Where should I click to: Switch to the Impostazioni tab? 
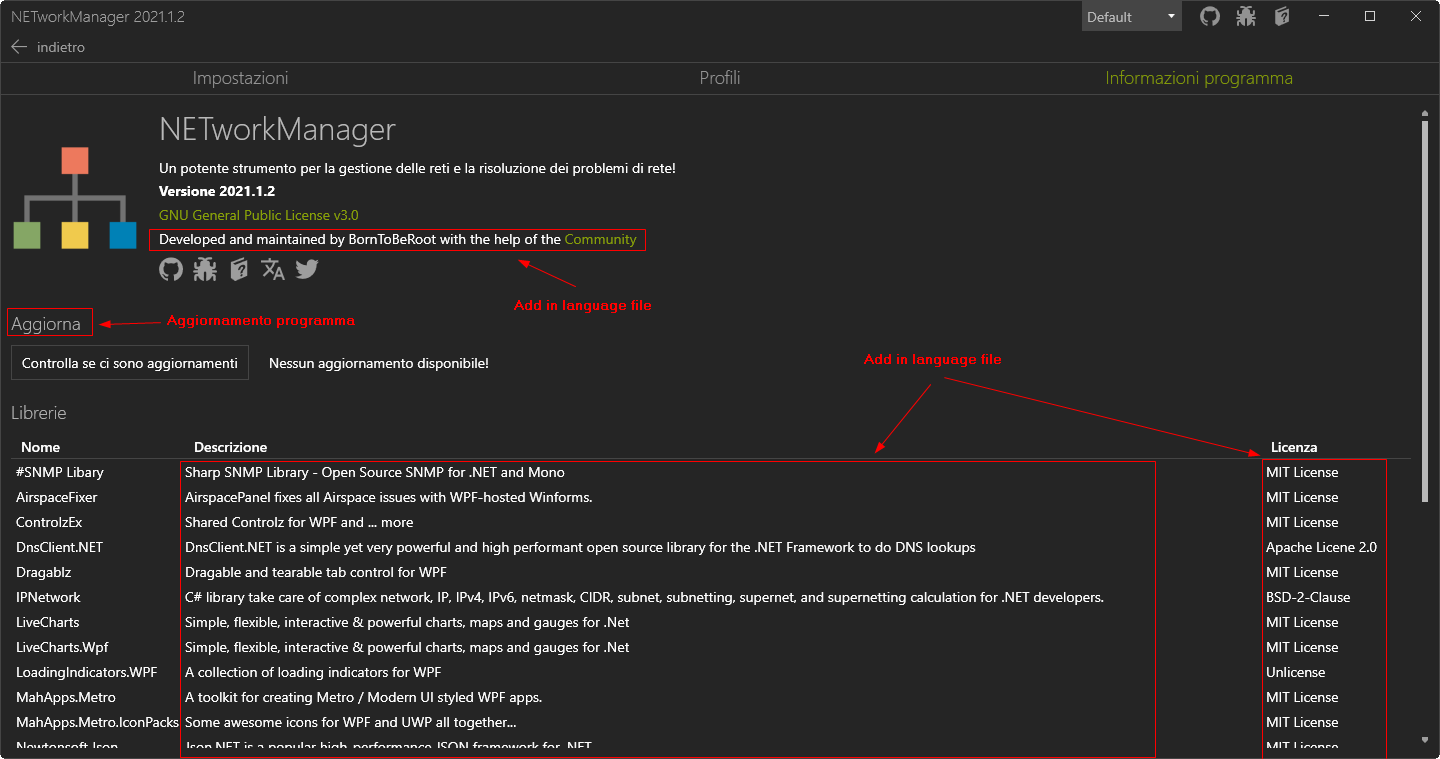pyautogui.click(x=240, y=78)
